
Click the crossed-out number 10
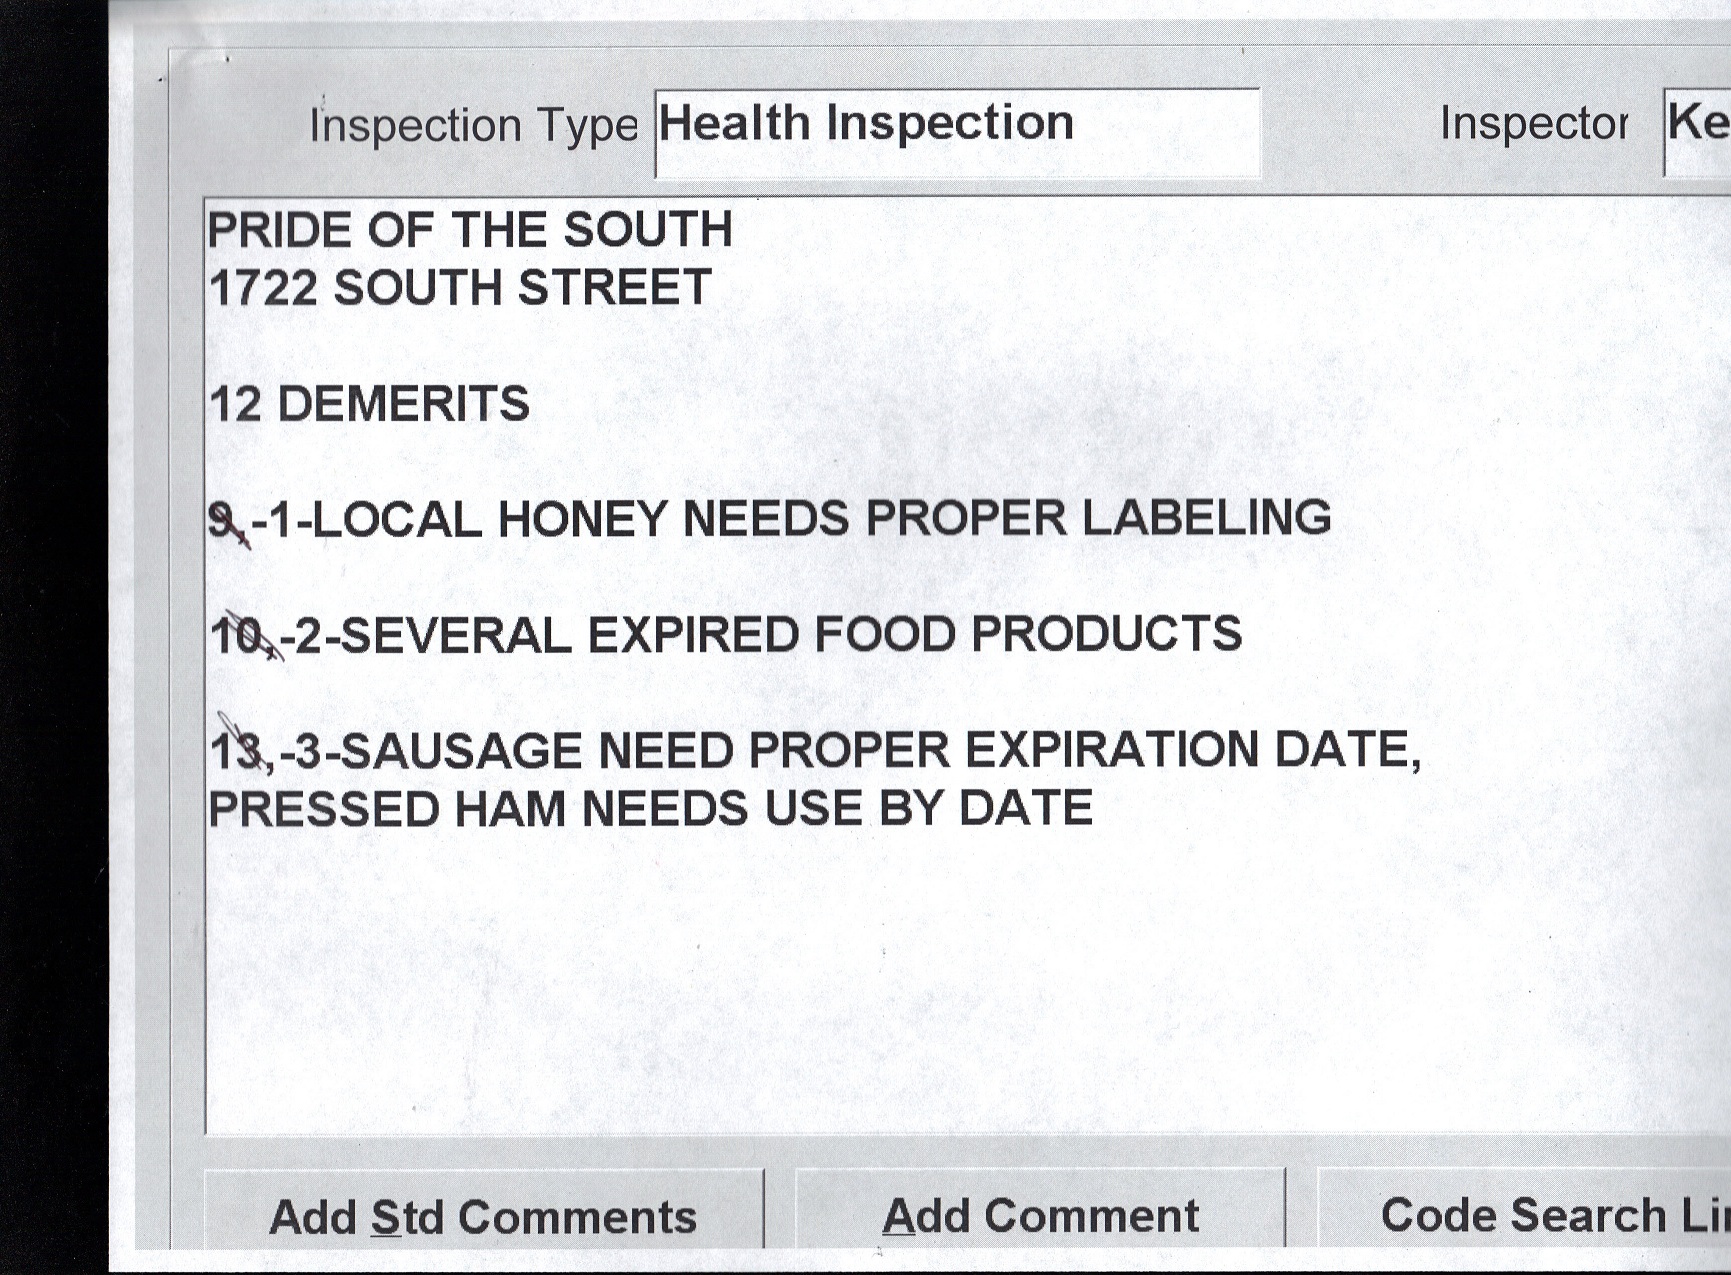[238, 637]
